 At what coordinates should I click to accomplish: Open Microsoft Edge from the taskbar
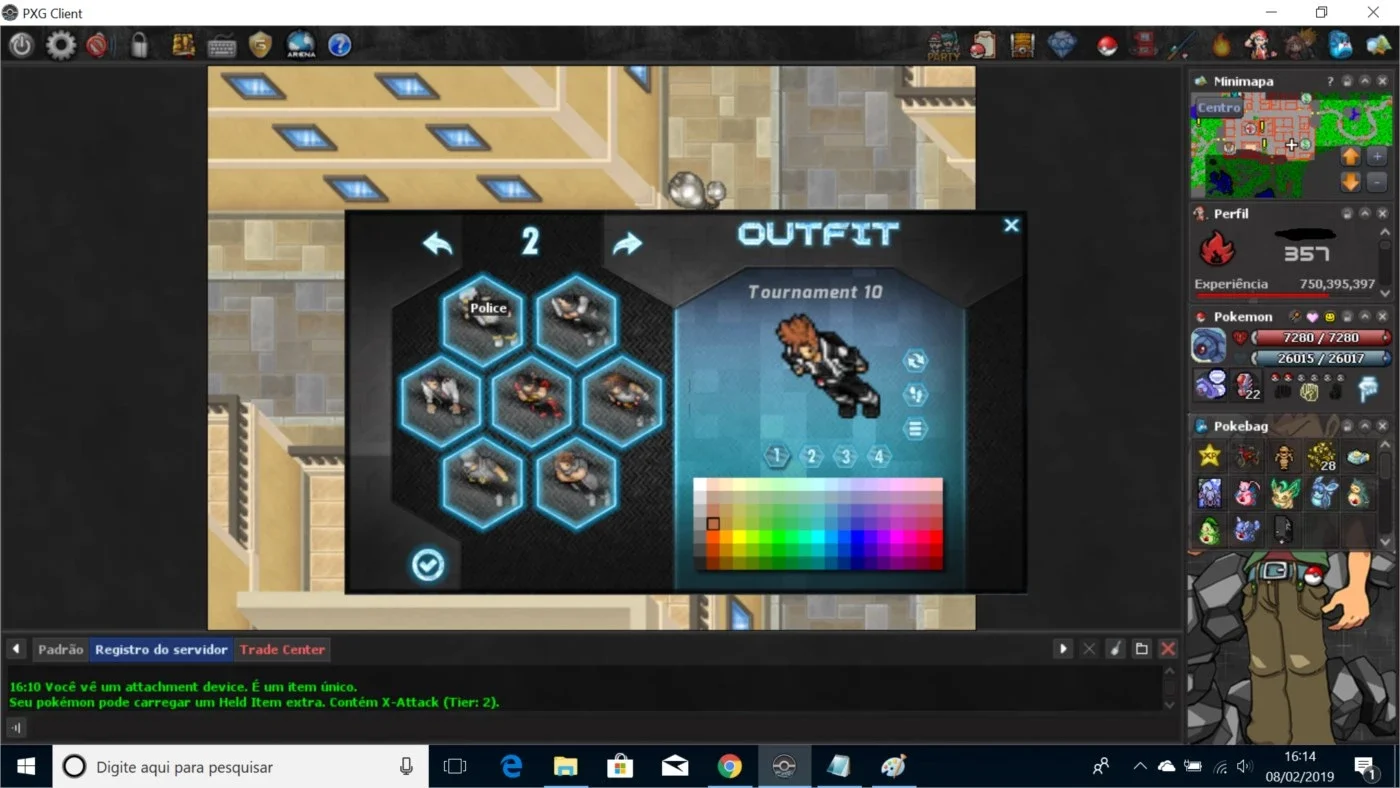(x=512, y=767)
